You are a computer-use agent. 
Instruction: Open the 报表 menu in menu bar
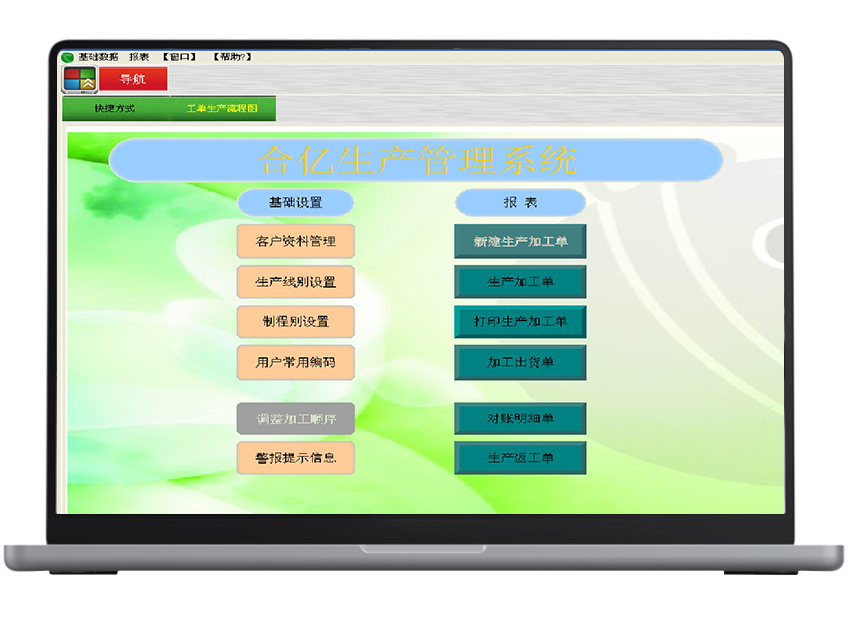tap(139, 57)
